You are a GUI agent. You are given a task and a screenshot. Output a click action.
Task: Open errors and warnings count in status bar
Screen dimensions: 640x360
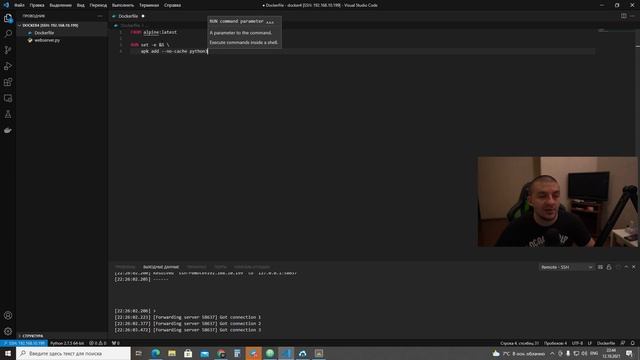click(x=98, y=343)
